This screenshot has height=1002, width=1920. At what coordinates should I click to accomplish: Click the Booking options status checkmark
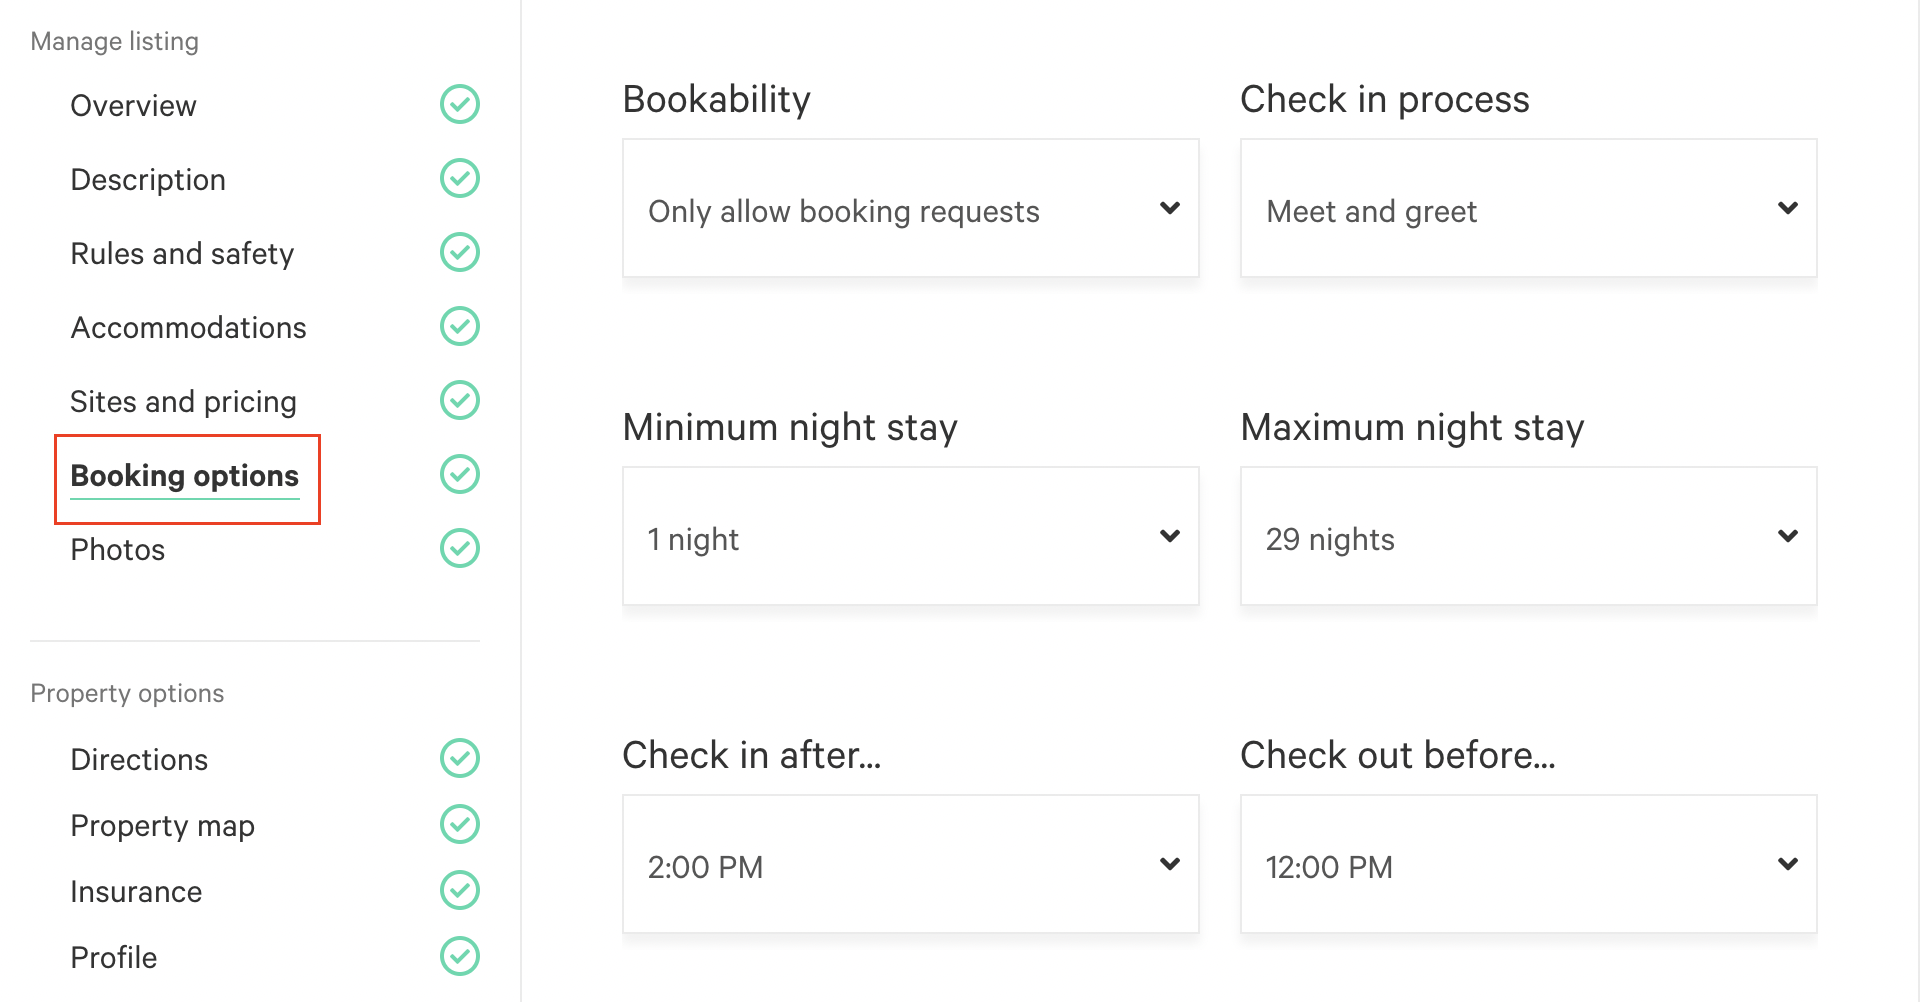pos(460,474)
